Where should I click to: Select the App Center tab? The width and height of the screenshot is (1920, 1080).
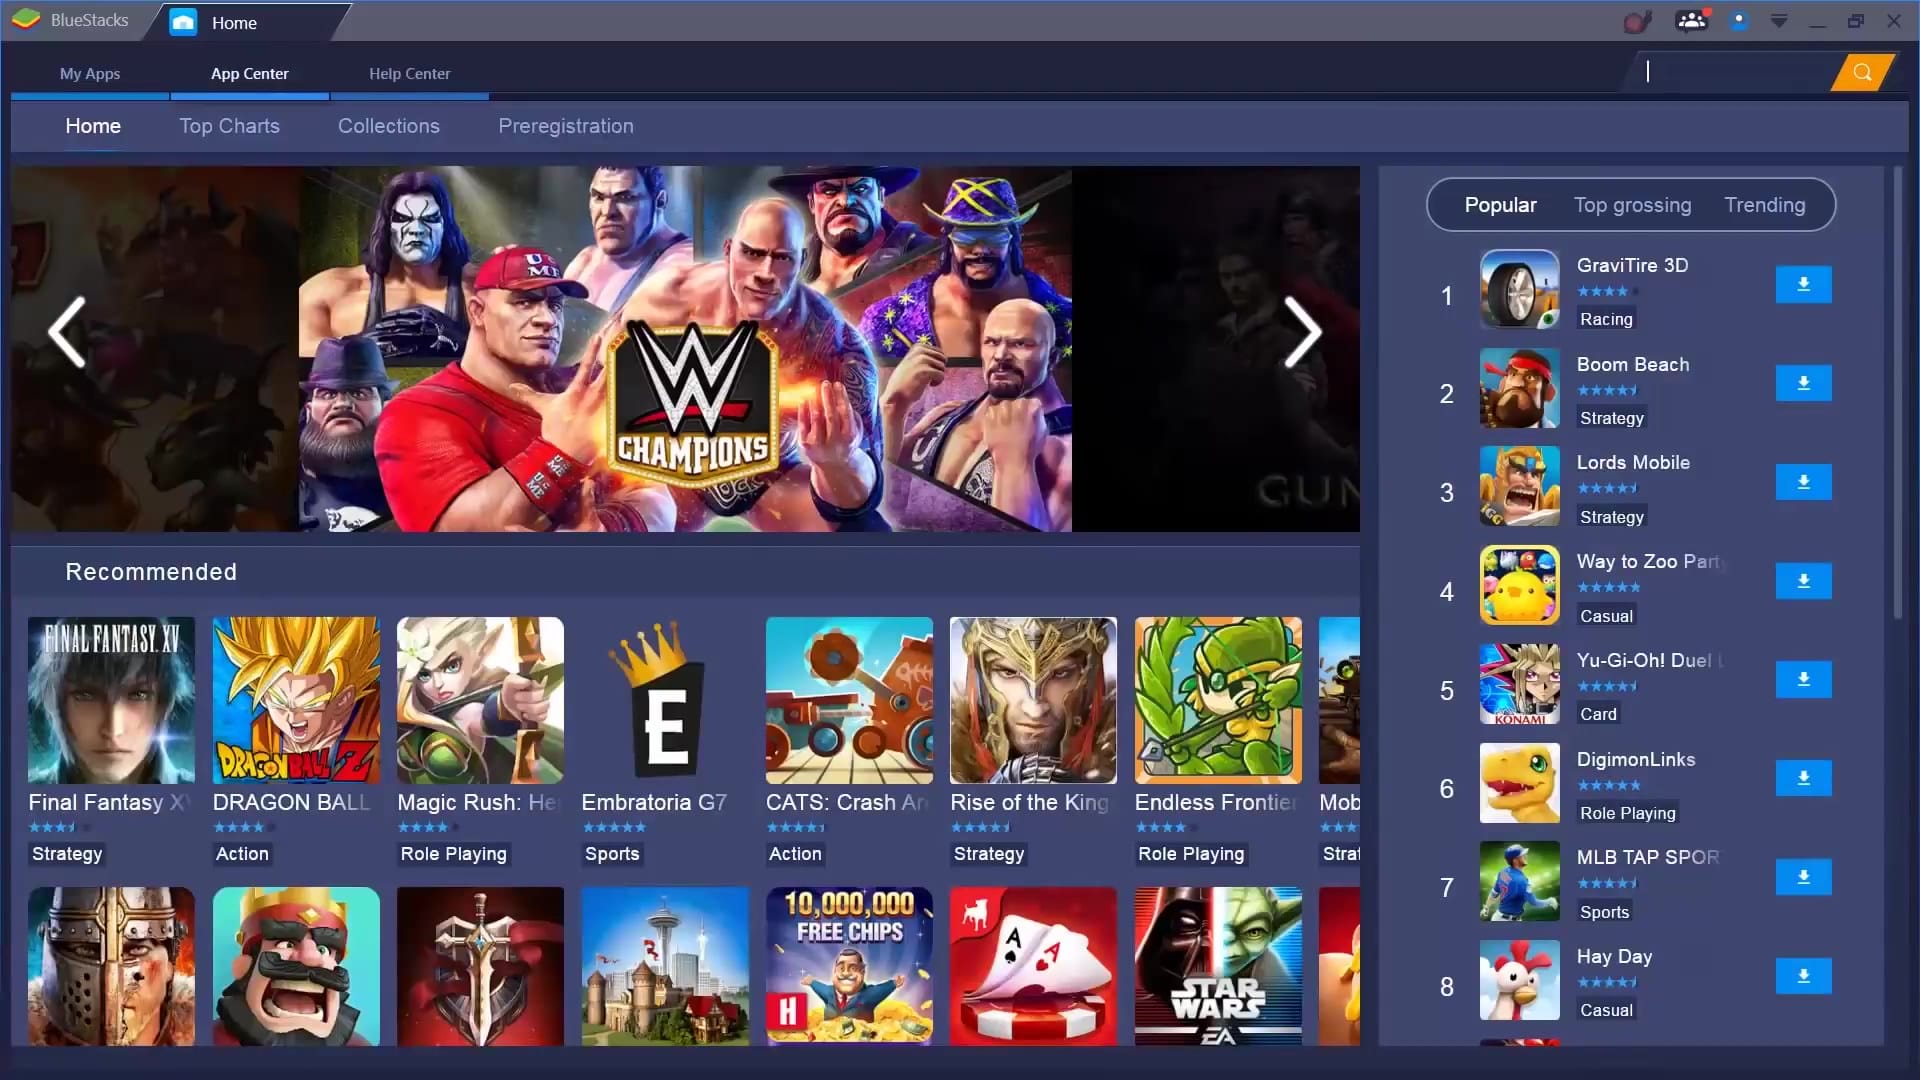[x=250, y=74]
